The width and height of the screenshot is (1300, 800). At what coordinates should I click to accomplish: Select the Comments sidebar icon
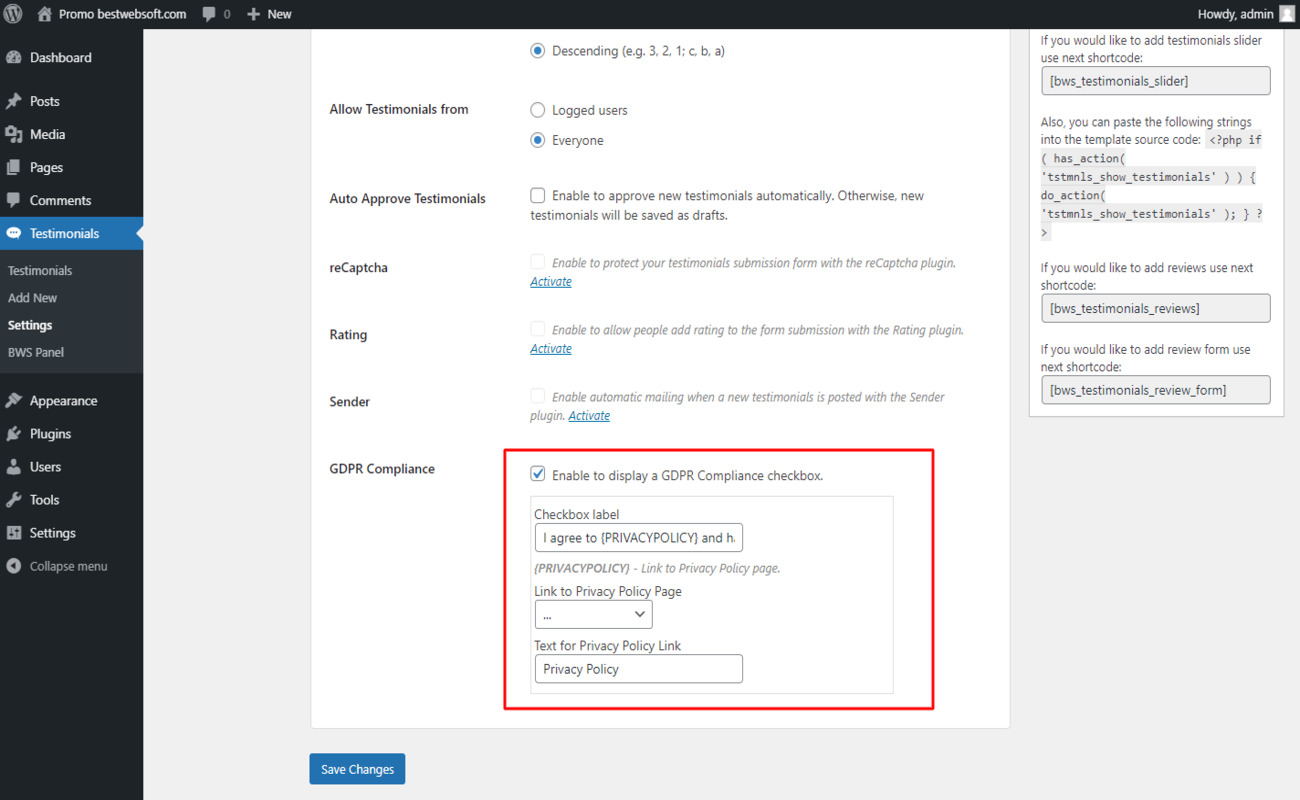(14, 201)
